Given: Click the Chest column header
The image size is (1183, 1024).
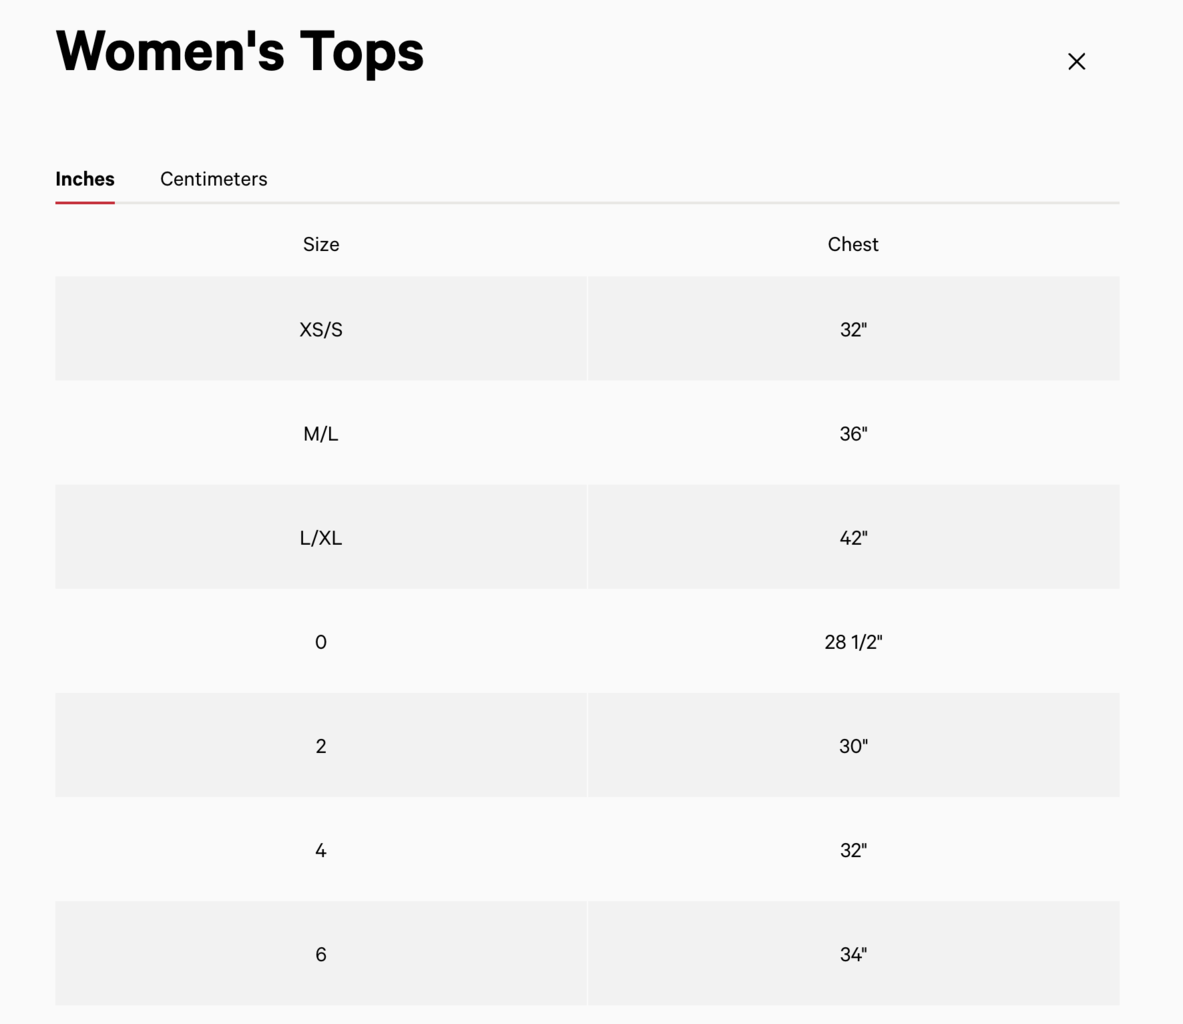Looking at the screenshot, I should coord(852,244).
